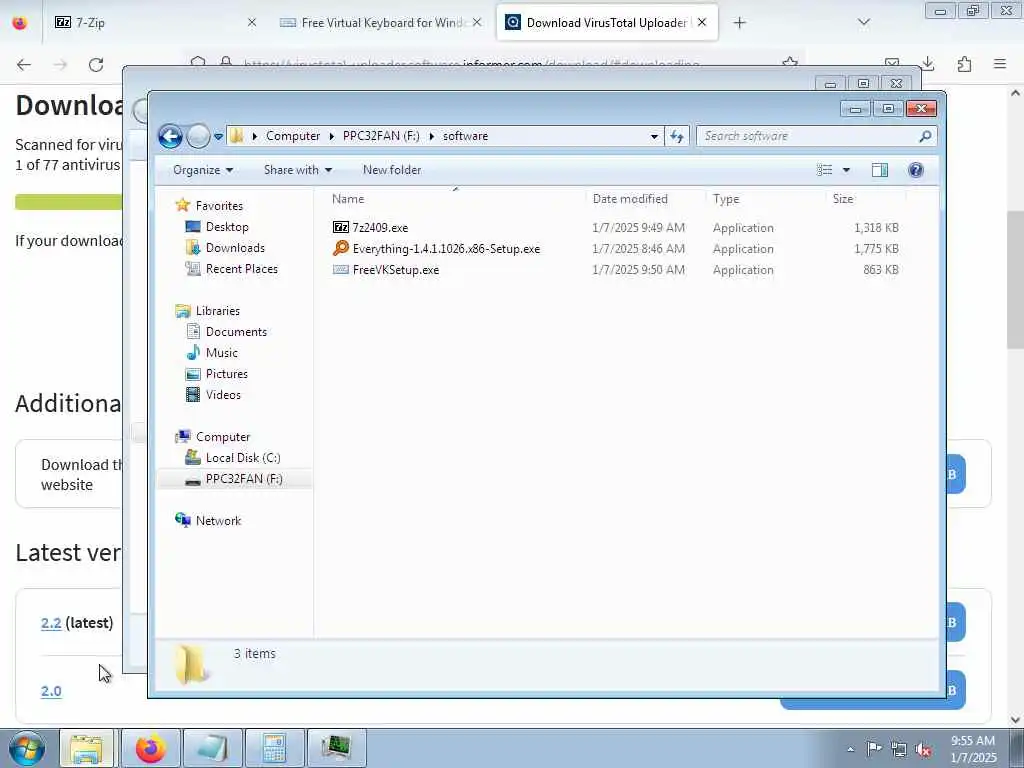
Task: Click the muted volume tray icon
Action: (923, 749)
